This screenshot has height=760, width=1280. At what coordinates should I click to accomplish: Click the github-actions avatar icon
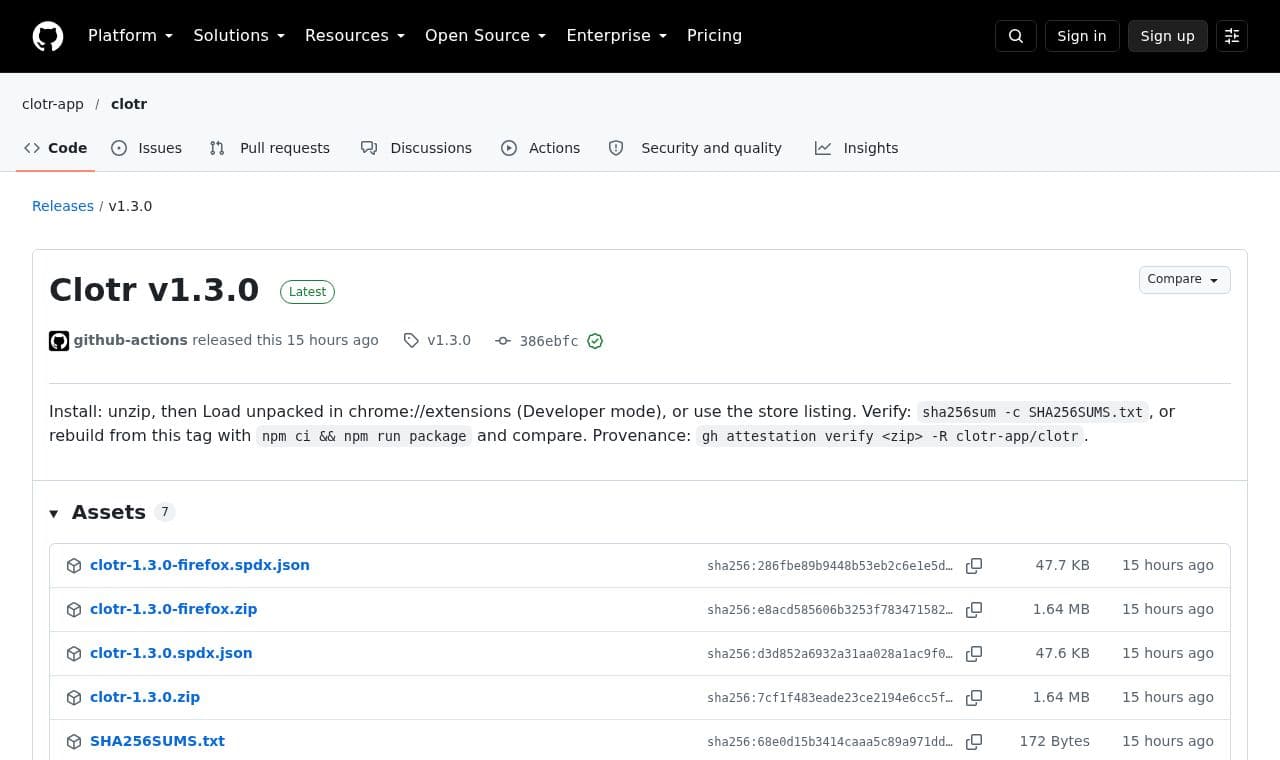(x=59, y=341)
